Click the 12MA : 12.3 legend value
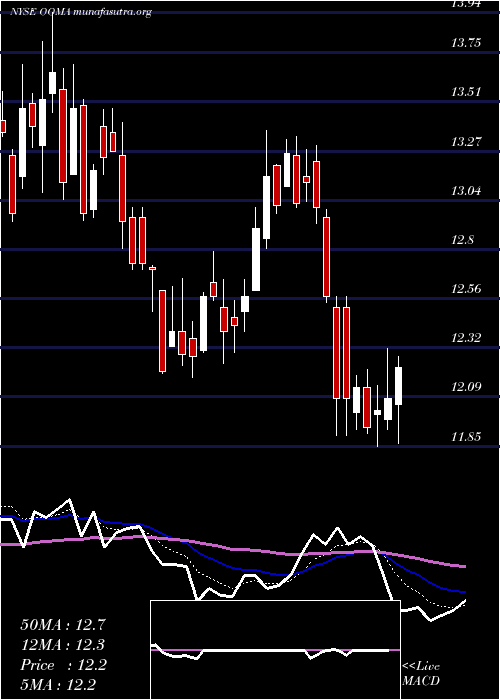This screenshot has height=700, width=500. [63, 645]
